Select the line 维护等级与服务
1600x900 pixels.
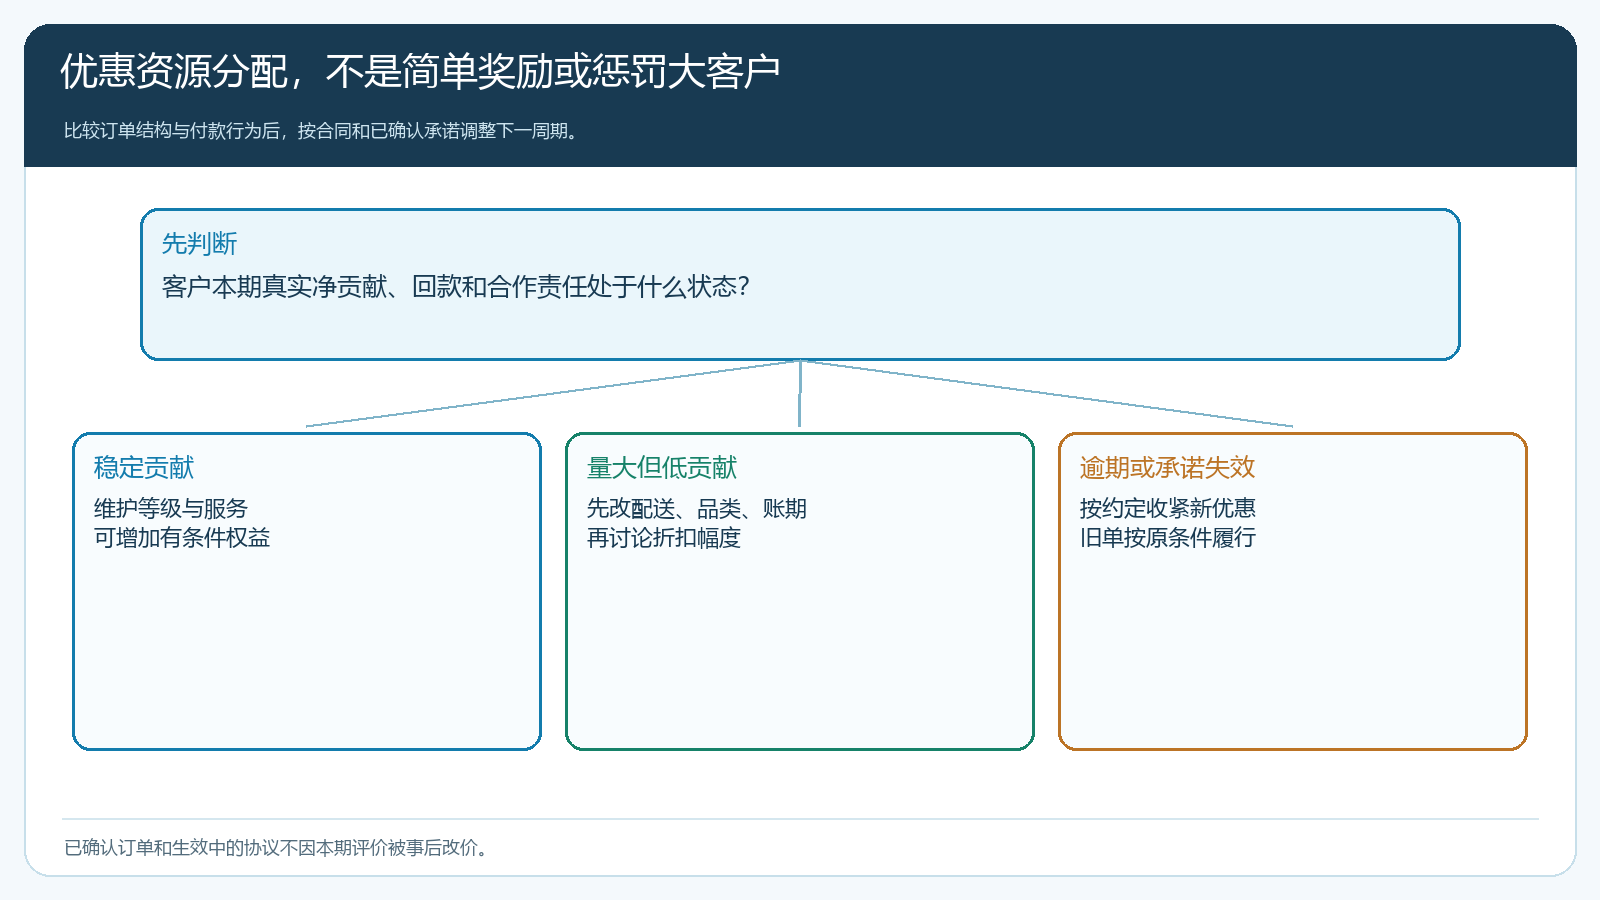[171, 509]
